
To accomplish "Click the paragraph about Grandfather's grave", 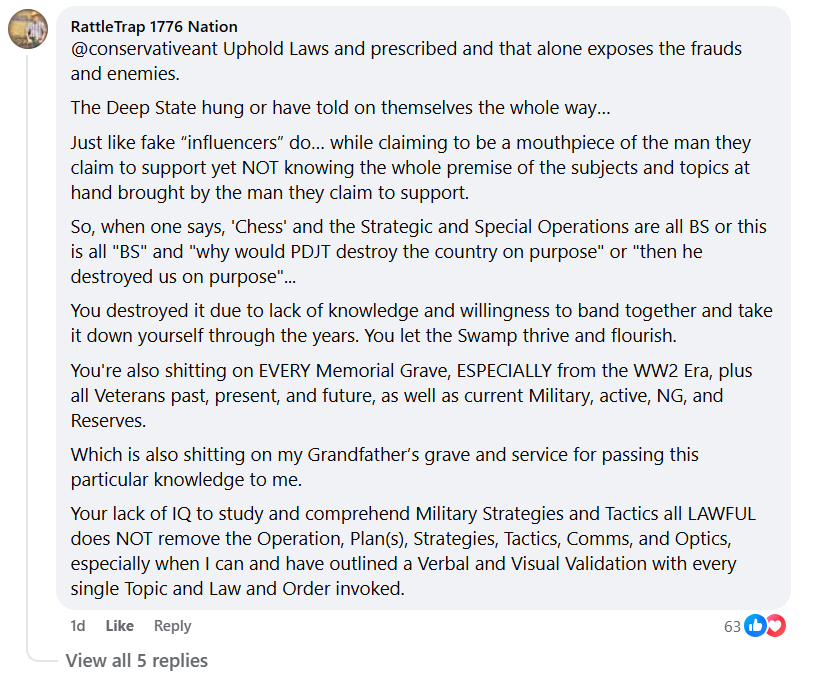I will tap(385, 467).
